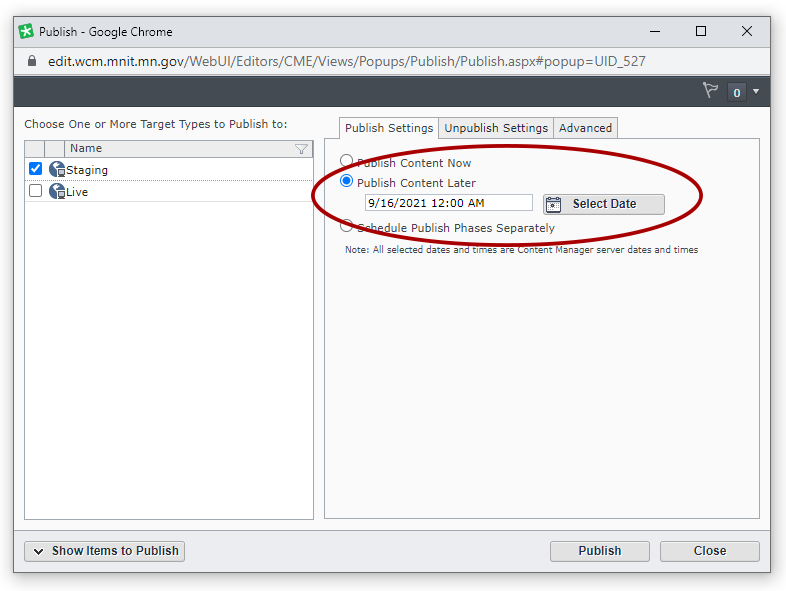Go to the Publish Settings tab

[389, 128]
